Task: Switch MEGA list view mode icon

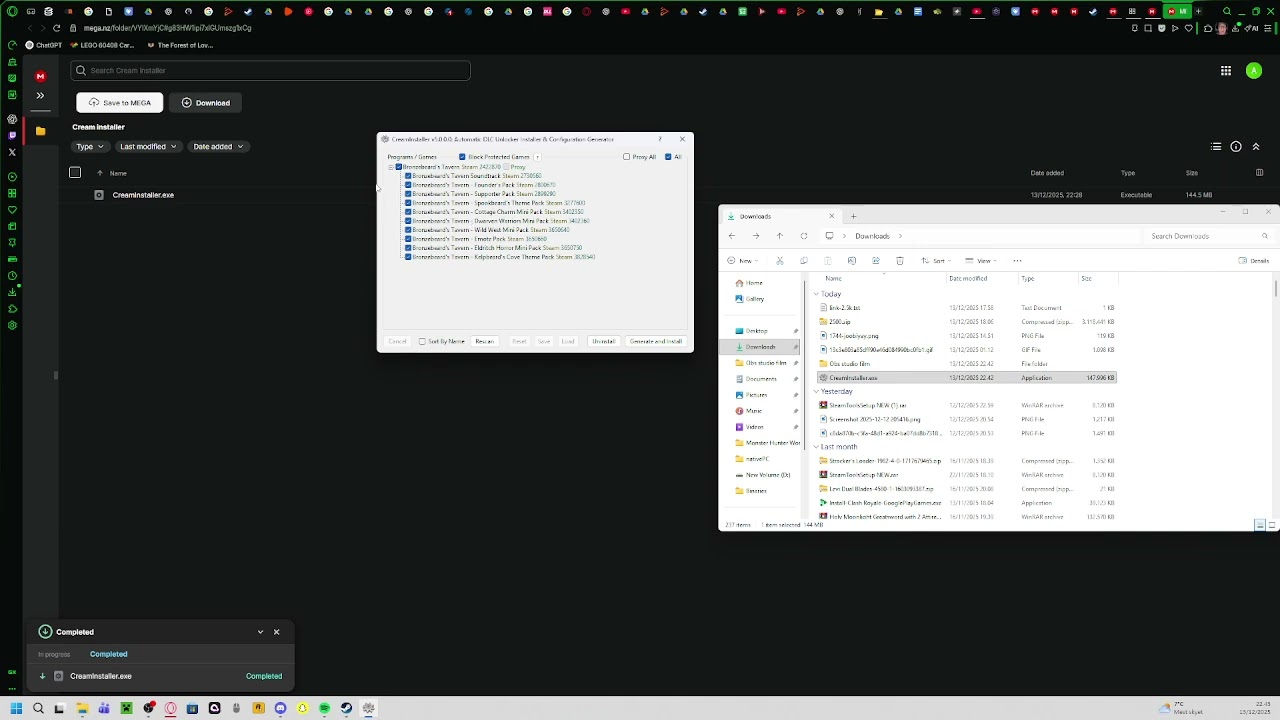Action: click(x=1216, y=147)
